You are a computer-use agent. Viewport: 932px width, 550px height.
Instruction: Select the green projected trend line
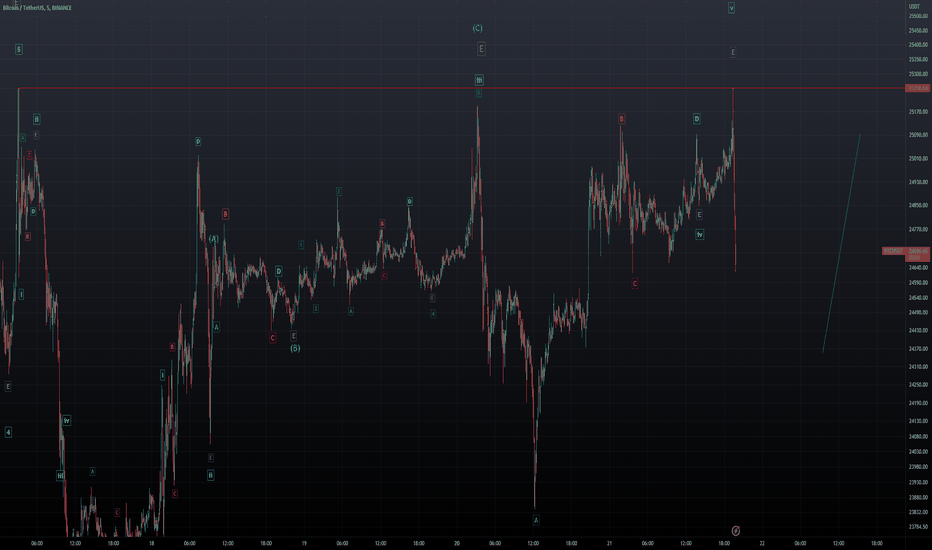click(841, 243)
